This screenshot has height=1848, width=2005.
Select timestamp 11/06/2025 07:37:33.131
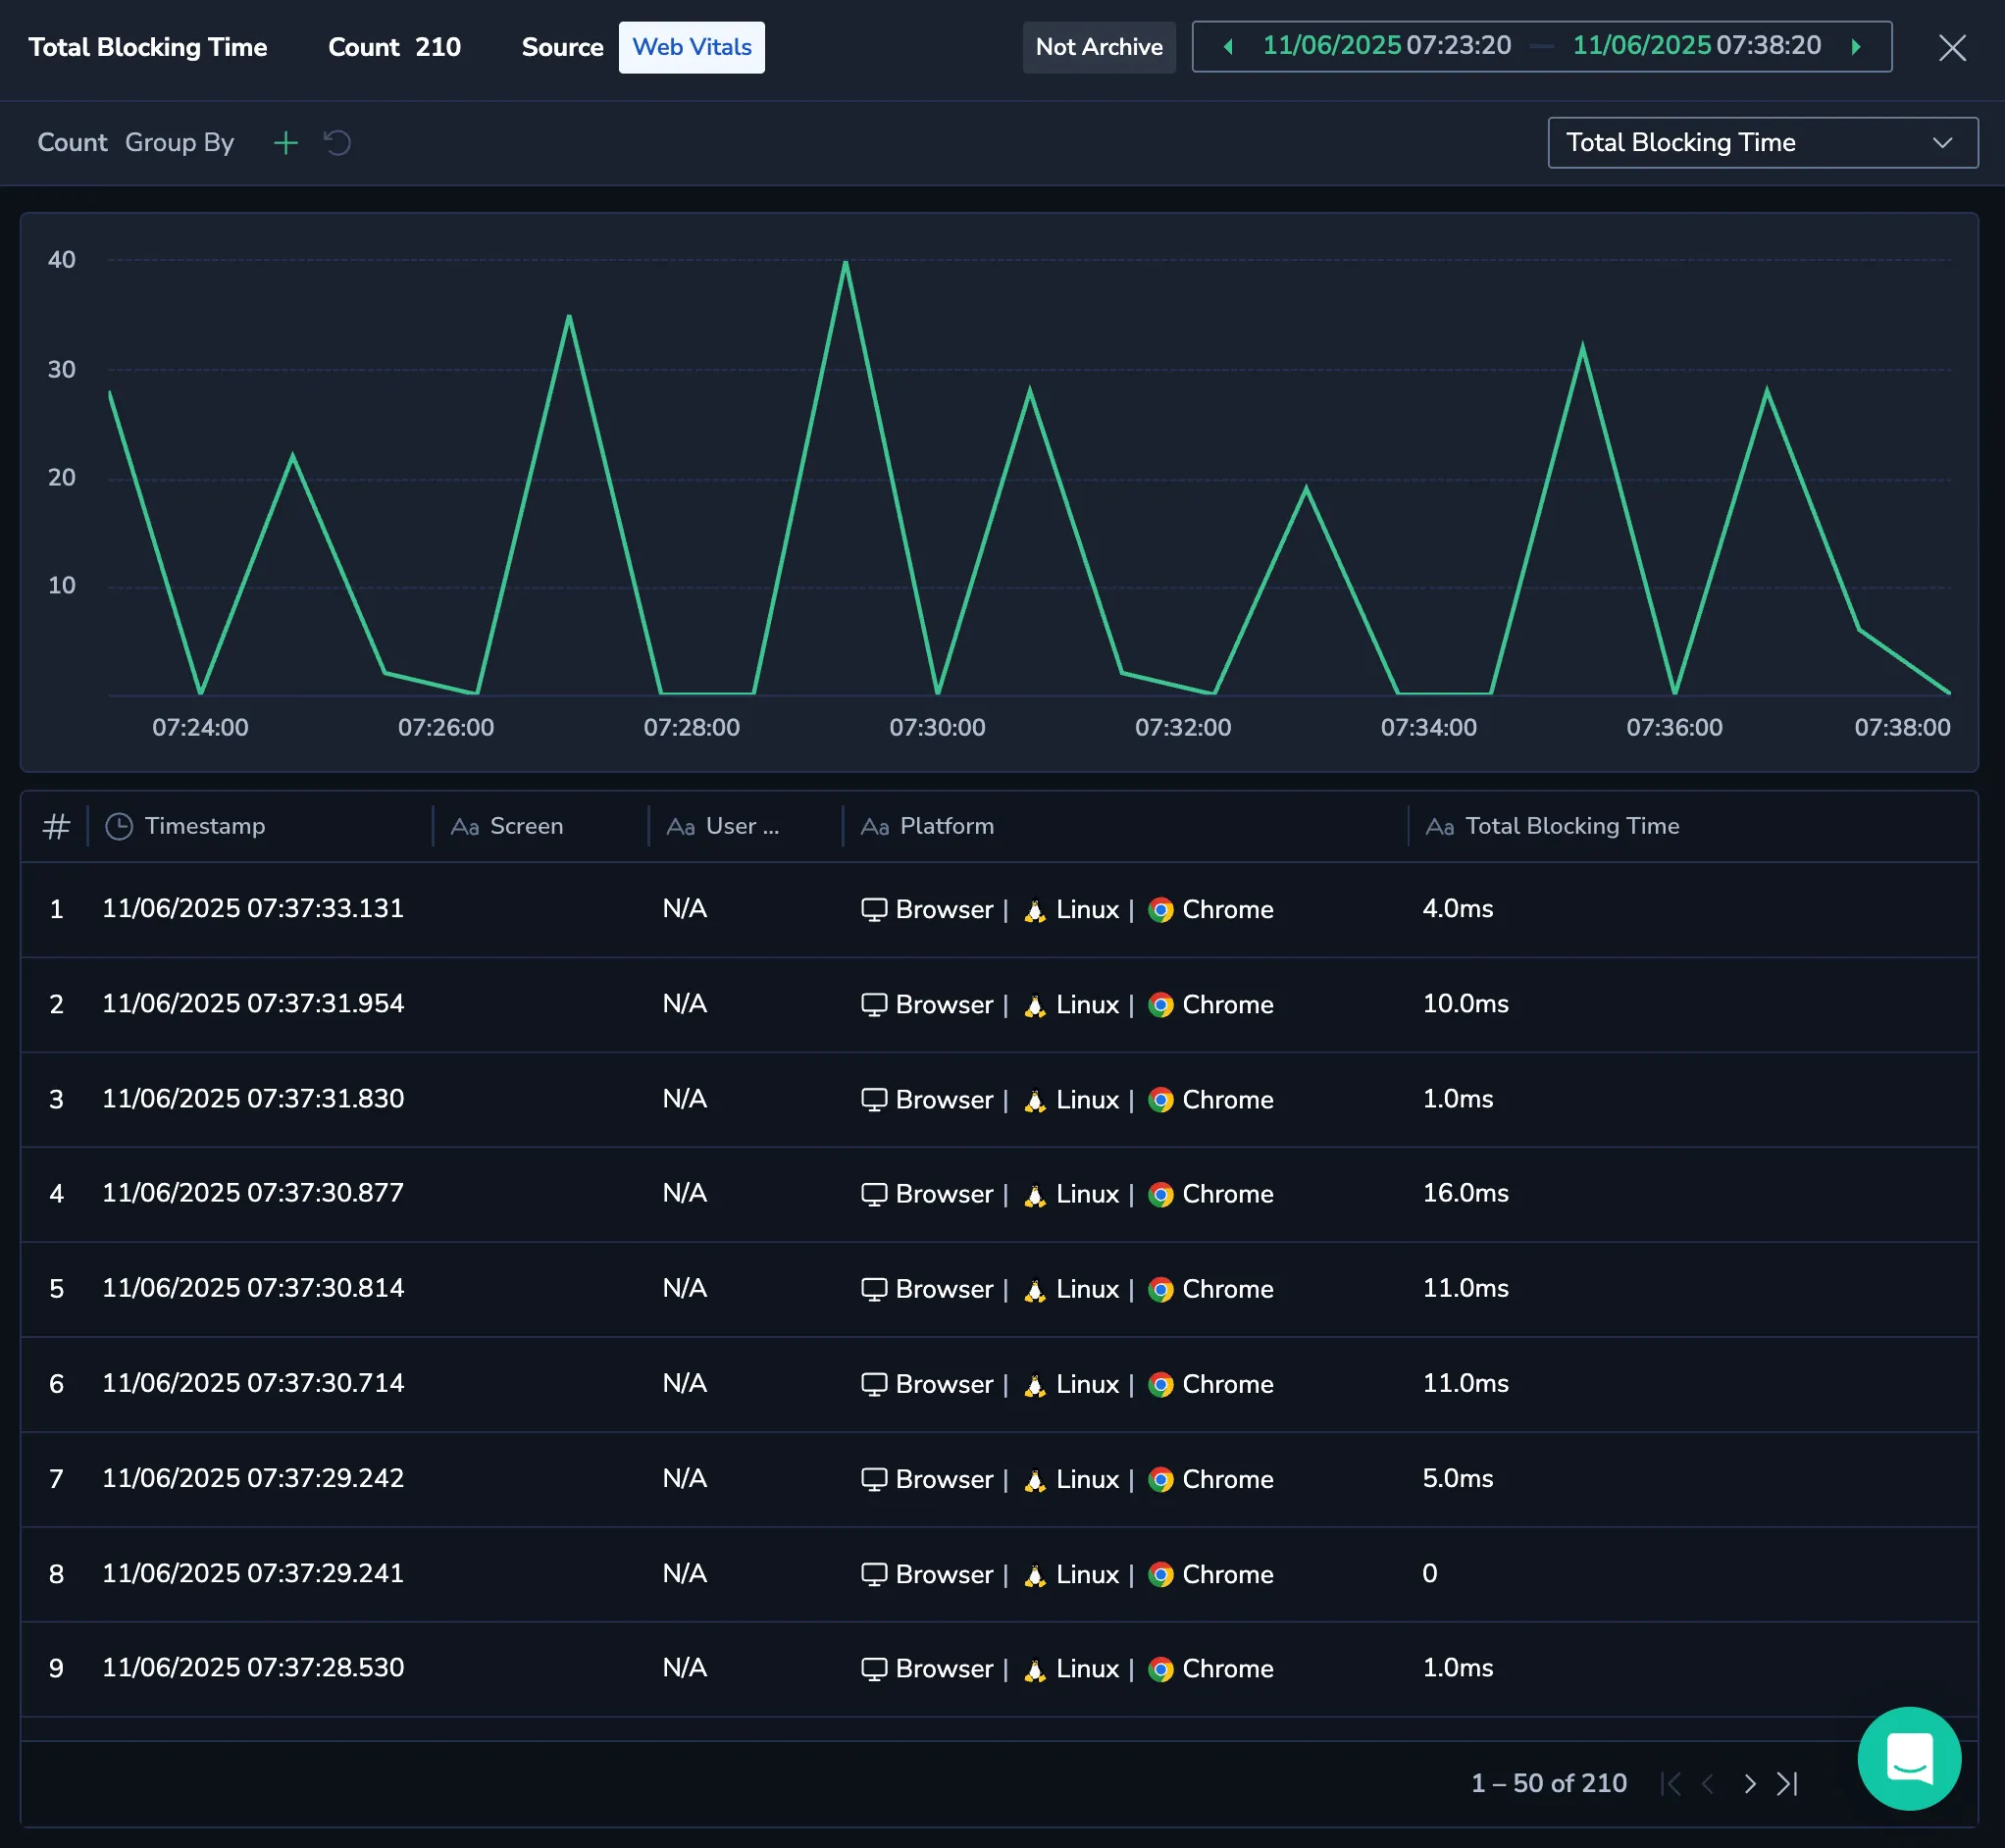(x=253, y=909)
